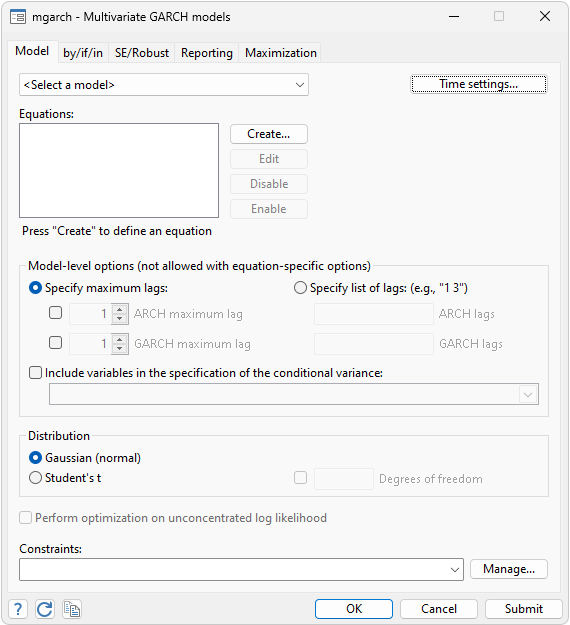This screenshot has height=625, width=570.
Task: Switch to the SE/Robust tab
Action: tap(142, 53)
